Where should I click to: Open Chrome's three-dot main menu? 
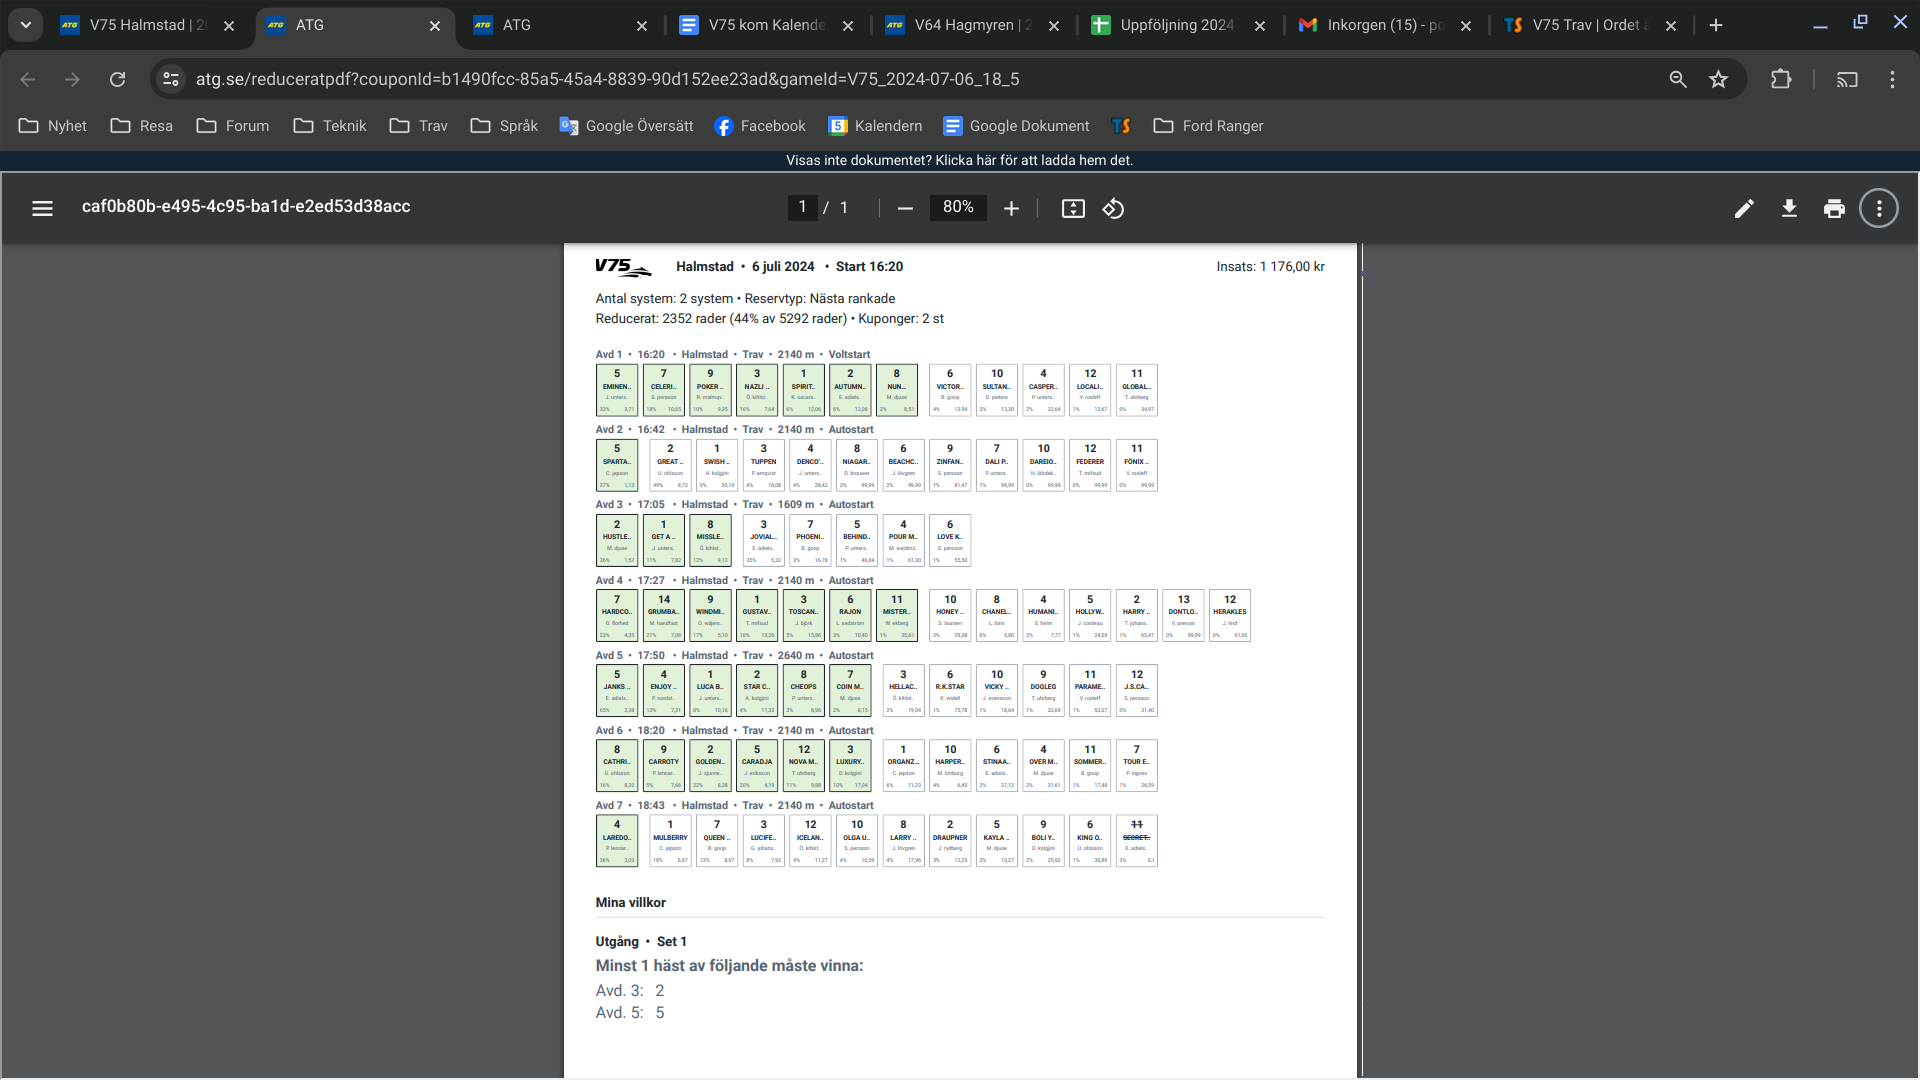[x=1892, y=79]
